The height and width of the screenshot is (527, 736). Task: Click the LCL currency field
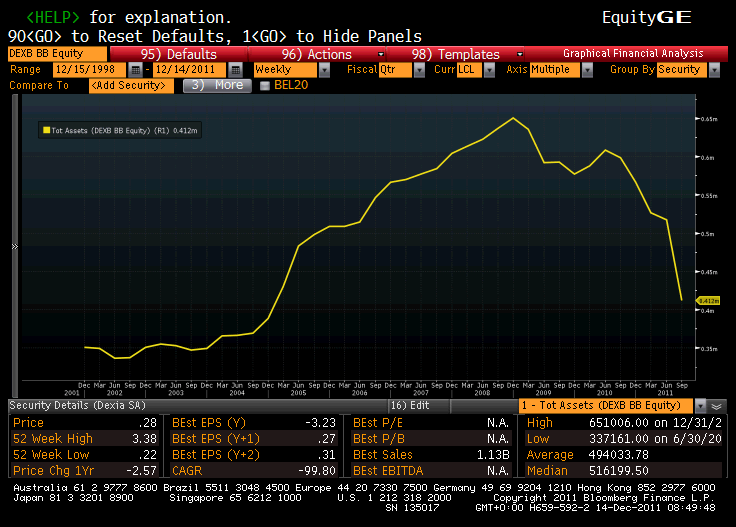469,70
